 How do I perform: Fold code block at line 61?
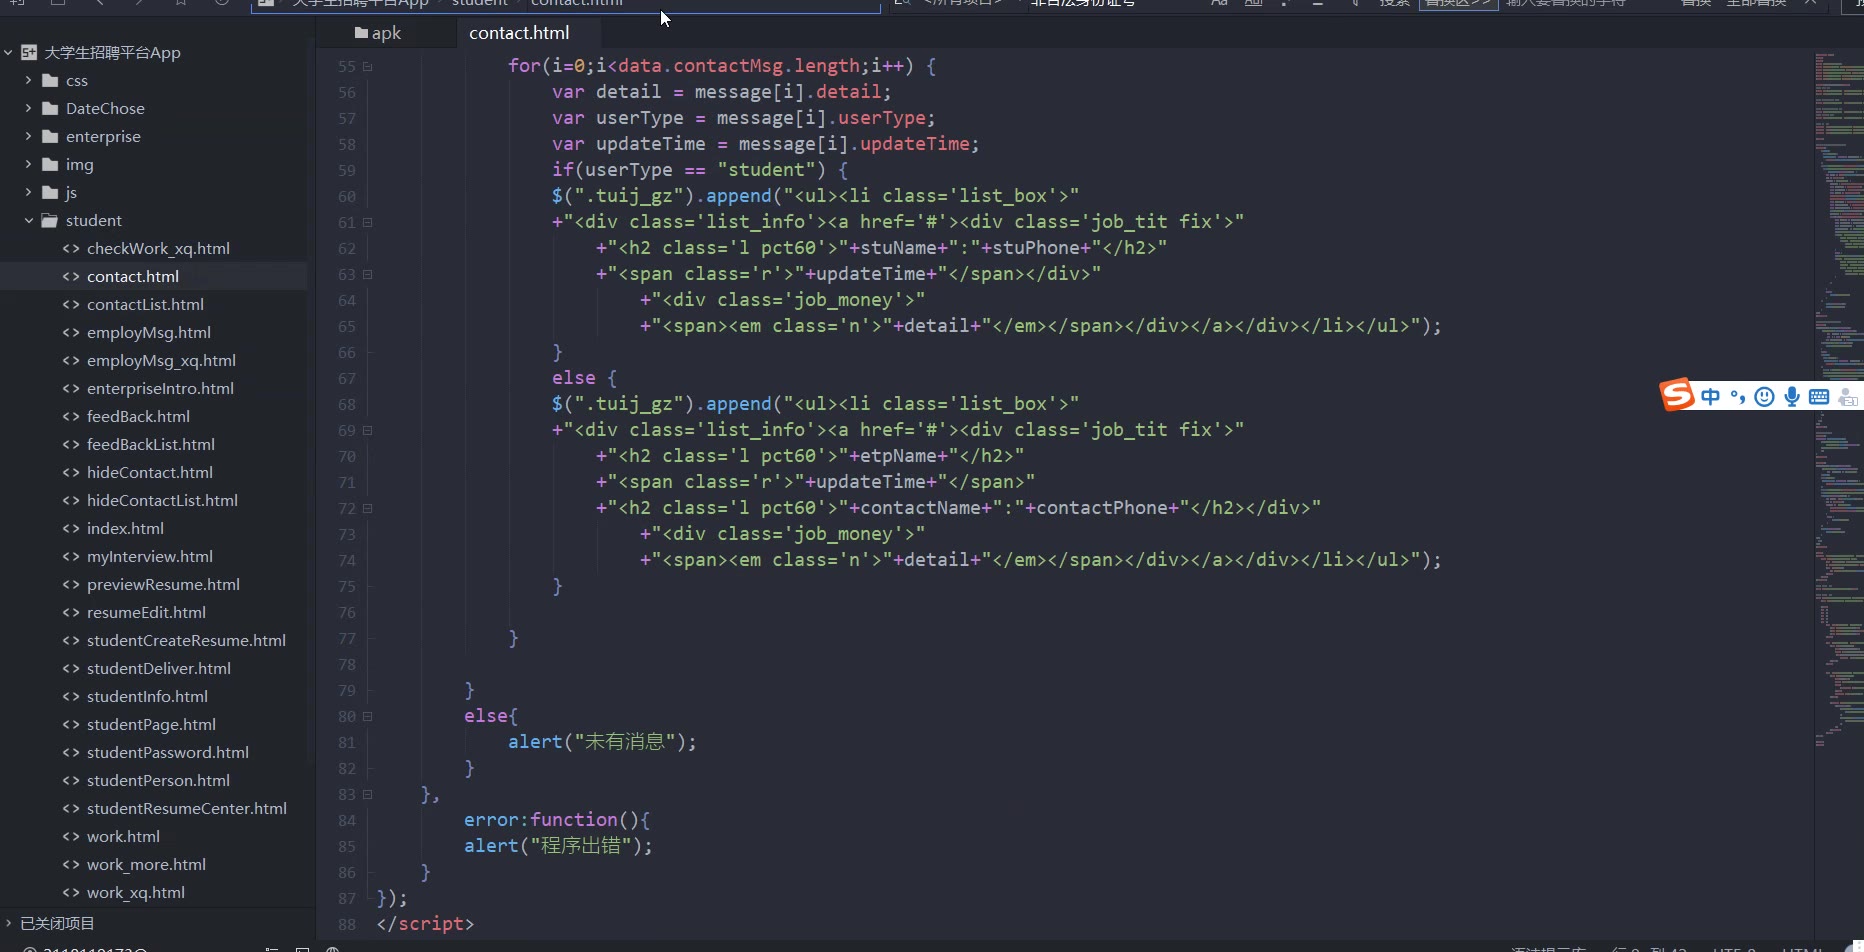(x=368, y=223)
